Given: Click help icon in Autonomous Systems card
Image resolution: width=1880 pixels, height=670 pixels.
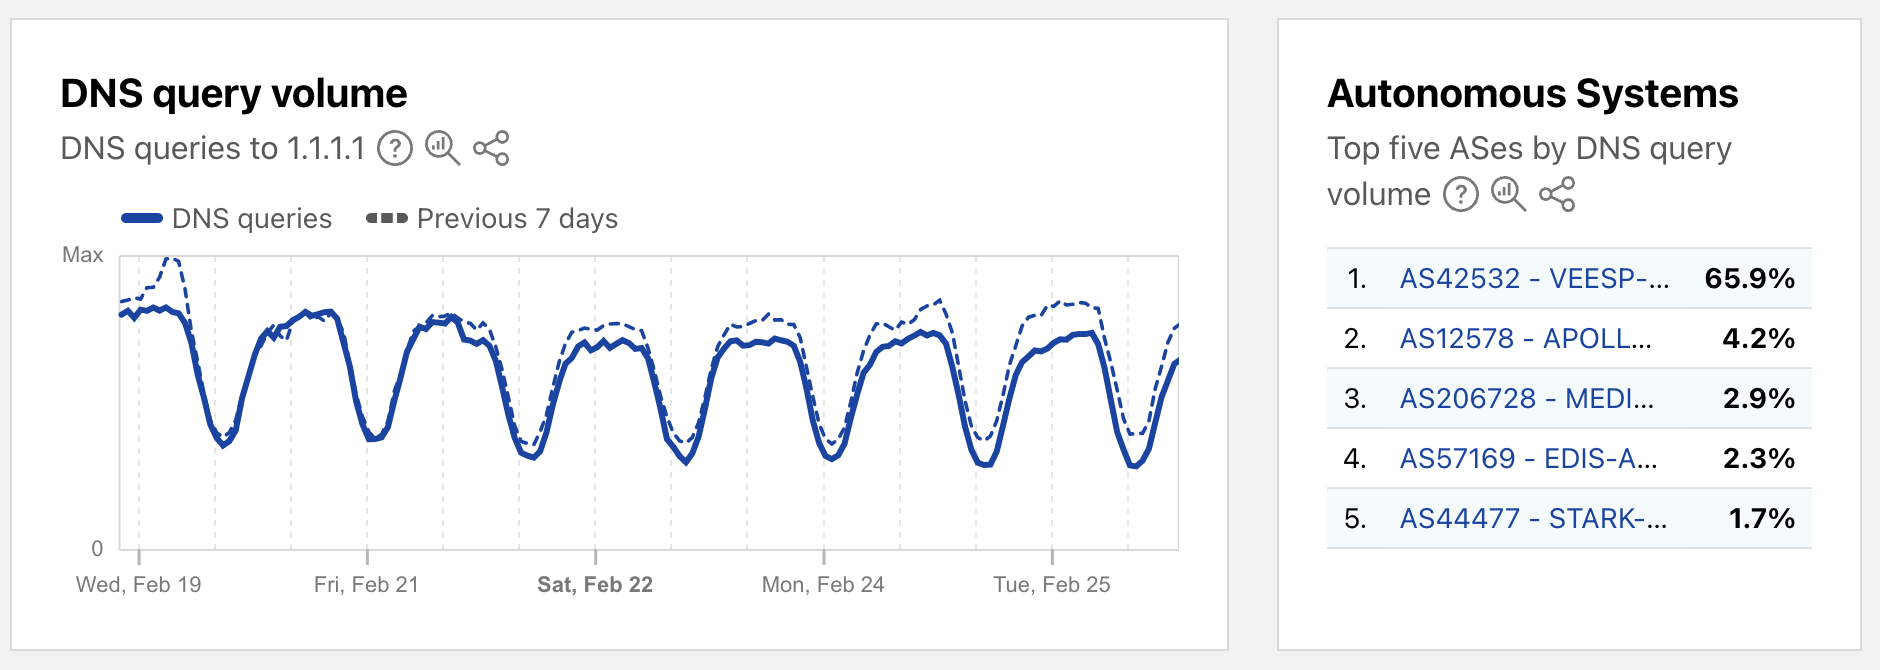Looking at the screenshot, I should [1460, 194].
